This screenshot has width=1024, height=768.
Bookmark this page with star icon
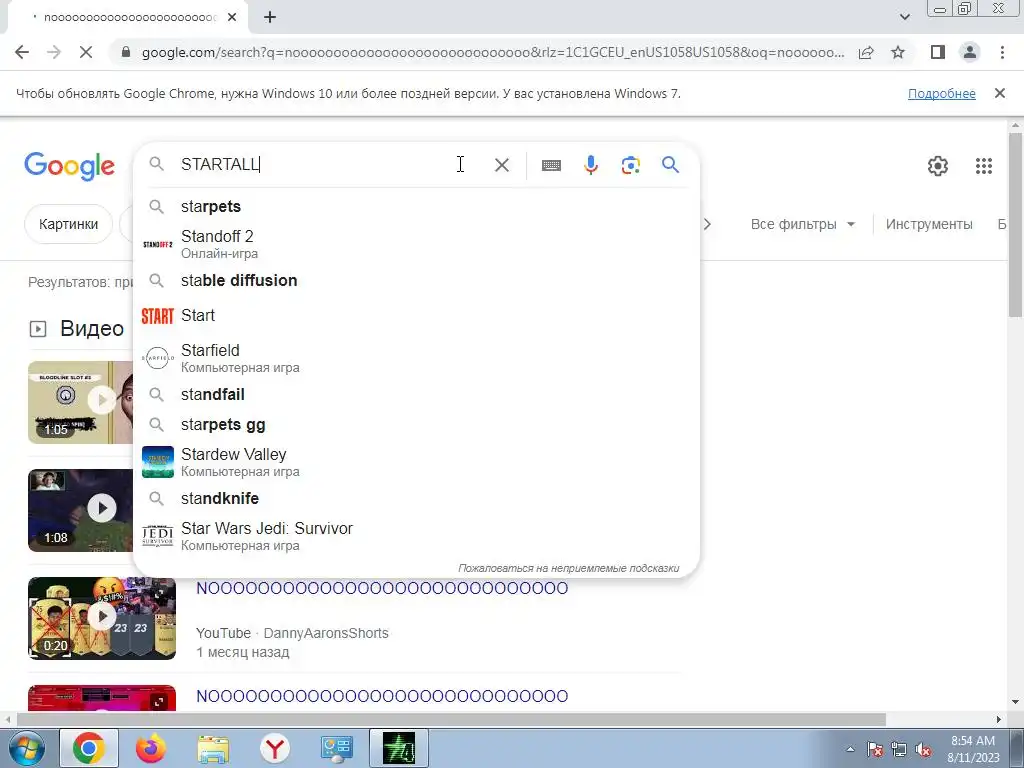click(898, 52)
